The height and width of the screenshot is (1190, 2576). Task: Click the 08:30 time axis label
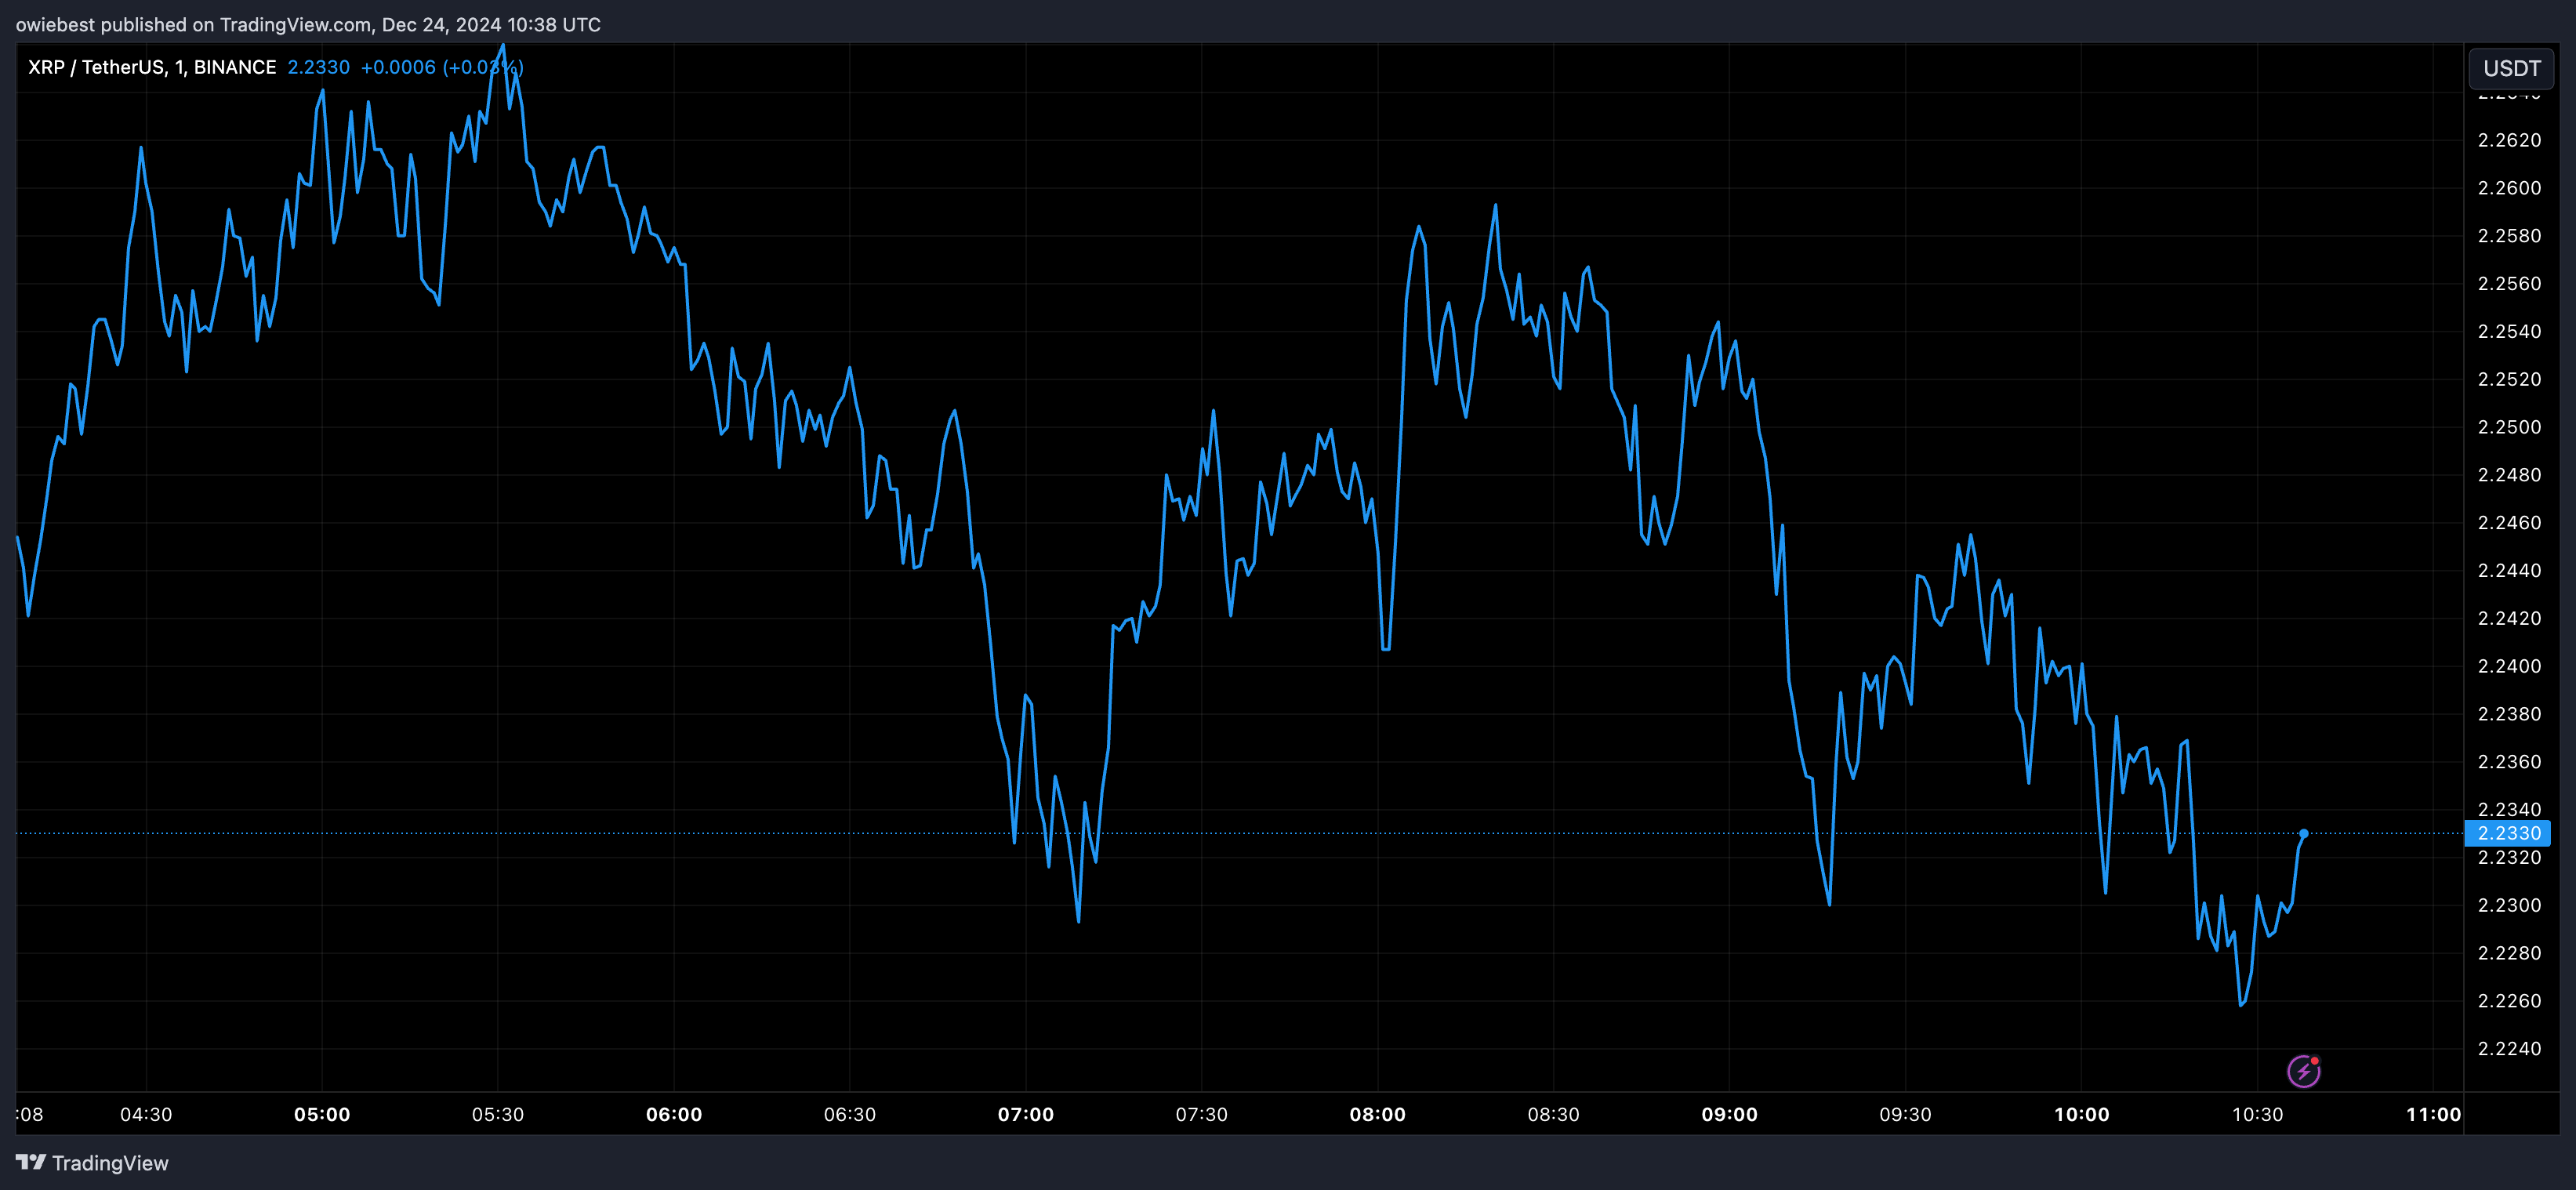(x=1554, y=1114)
